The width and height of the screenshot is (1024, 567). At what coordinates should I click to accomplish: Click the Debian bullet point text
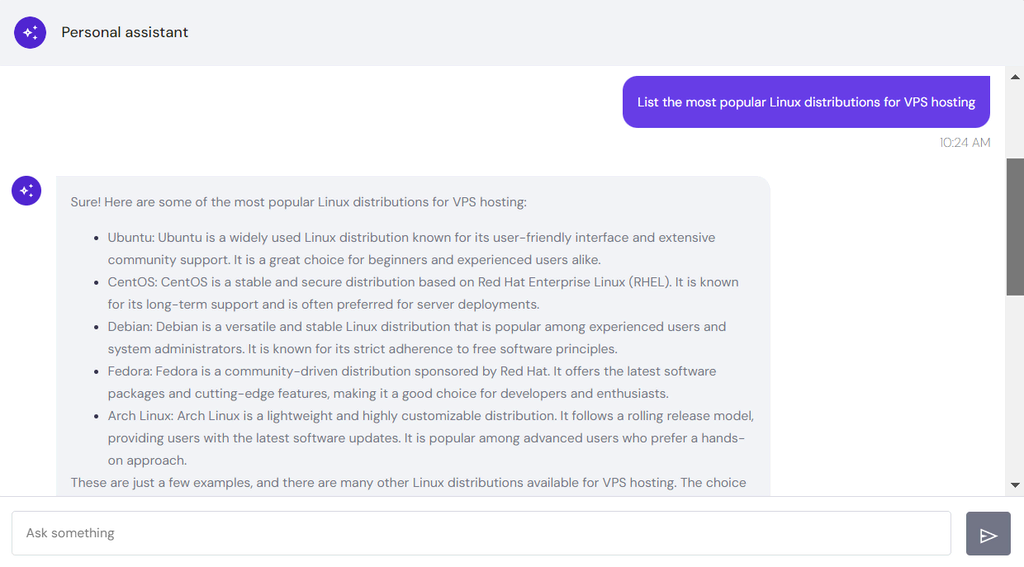pos(417,338)
